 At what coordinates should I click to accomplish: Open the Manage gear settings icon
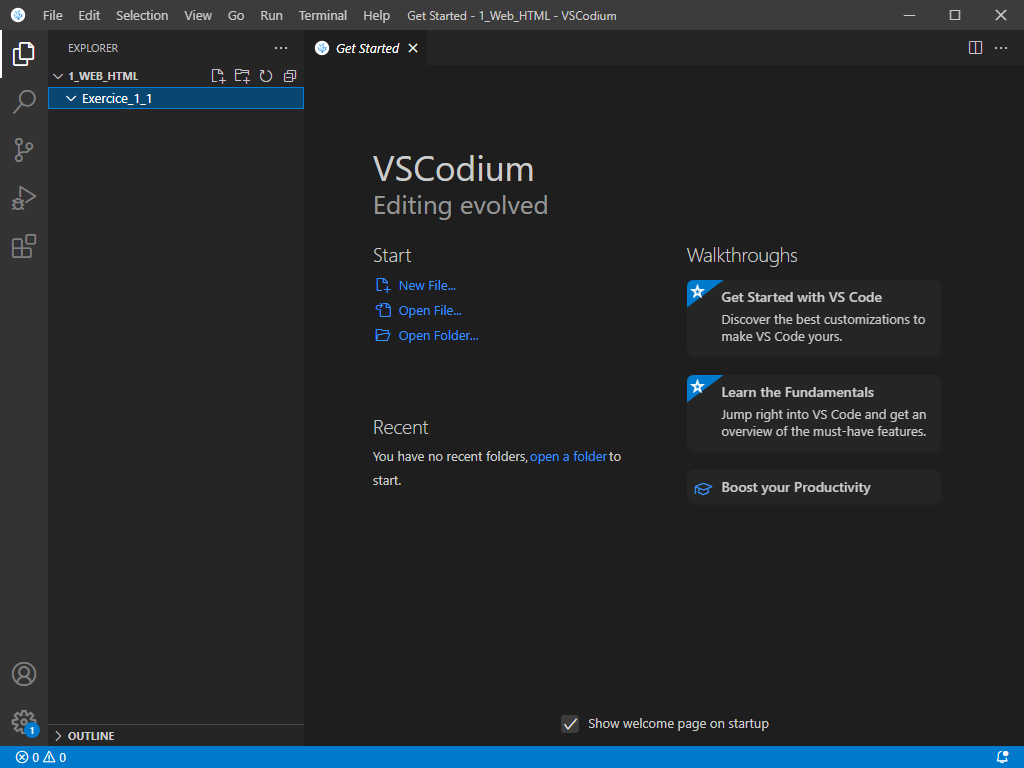tap(24, 722)
